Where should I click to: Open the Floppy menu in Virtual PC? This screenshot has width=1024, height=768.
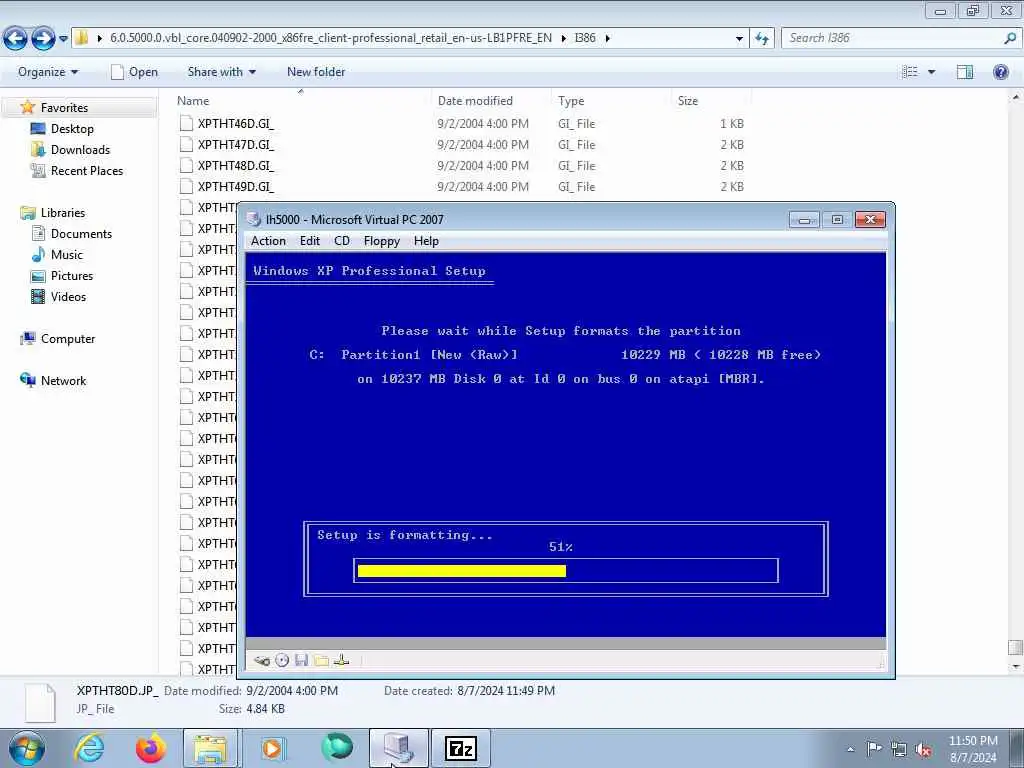click(x=381, y=241)
